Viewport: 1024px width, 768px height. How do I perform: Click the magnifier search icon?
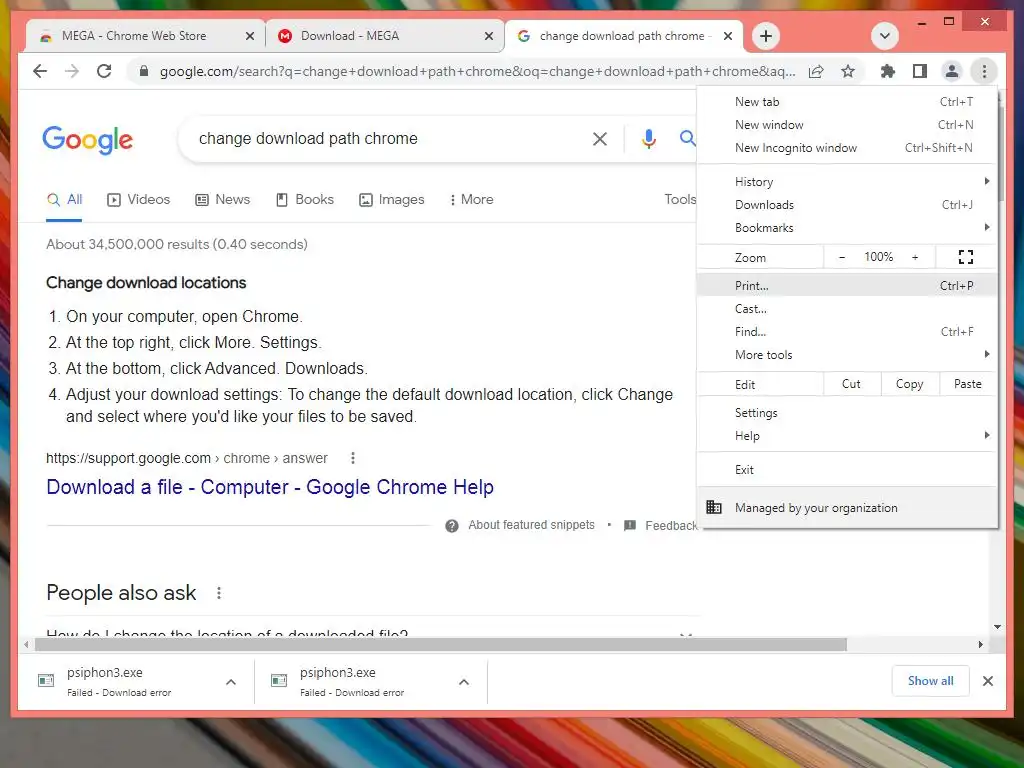click(x=687, y=138)
